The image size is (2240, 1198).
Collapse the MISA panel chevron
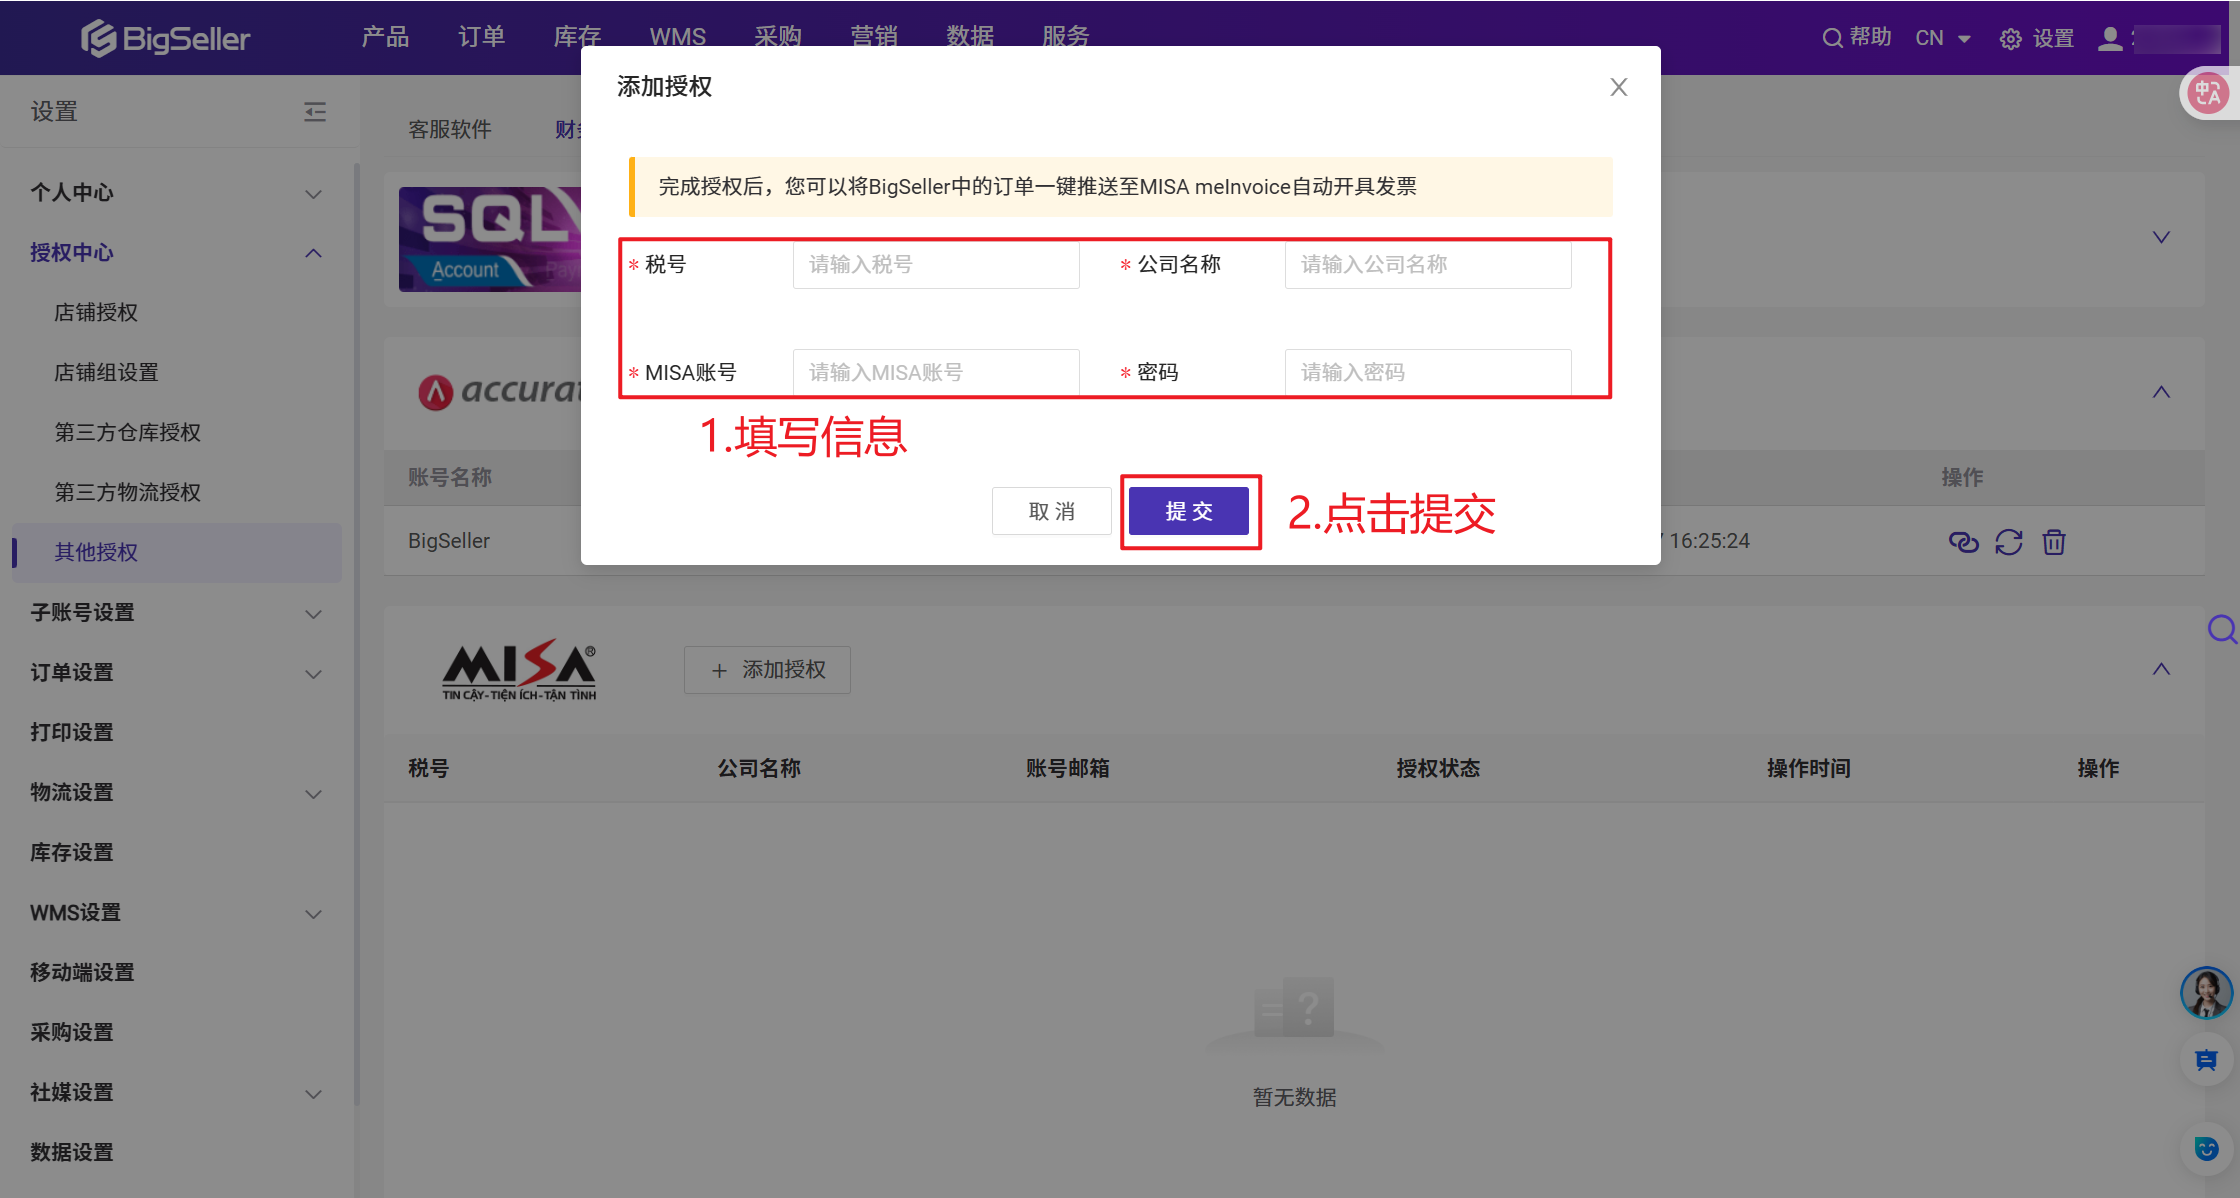(x=2161, y=669)
